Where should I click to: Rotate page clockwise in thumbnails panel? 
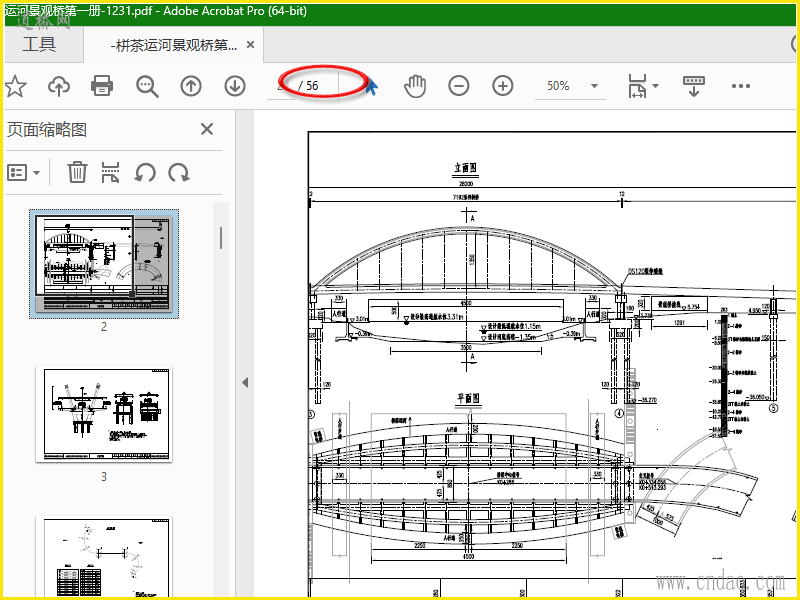[x=179, y=172]
